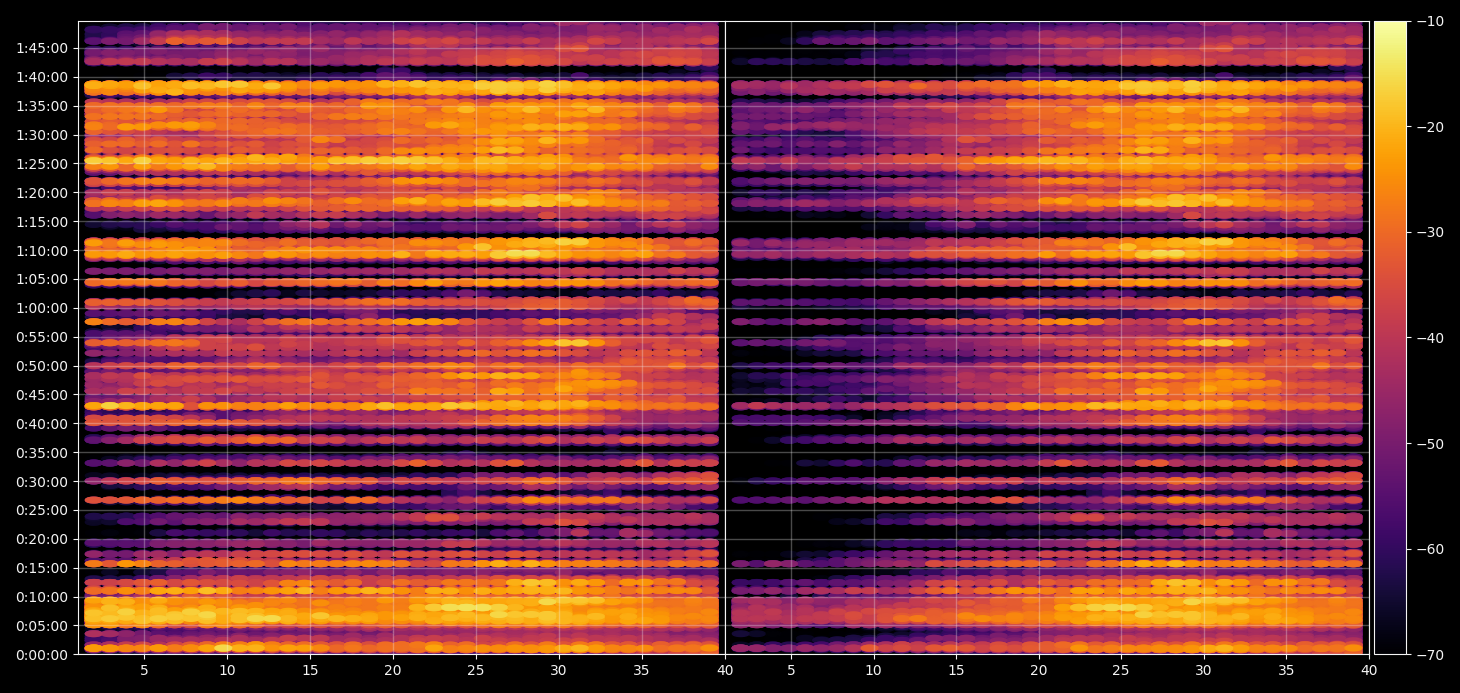Screen dimensions: 1460x693
Task: Click the 1:00:00 time axis label
Action: click(x=42, y=308)
